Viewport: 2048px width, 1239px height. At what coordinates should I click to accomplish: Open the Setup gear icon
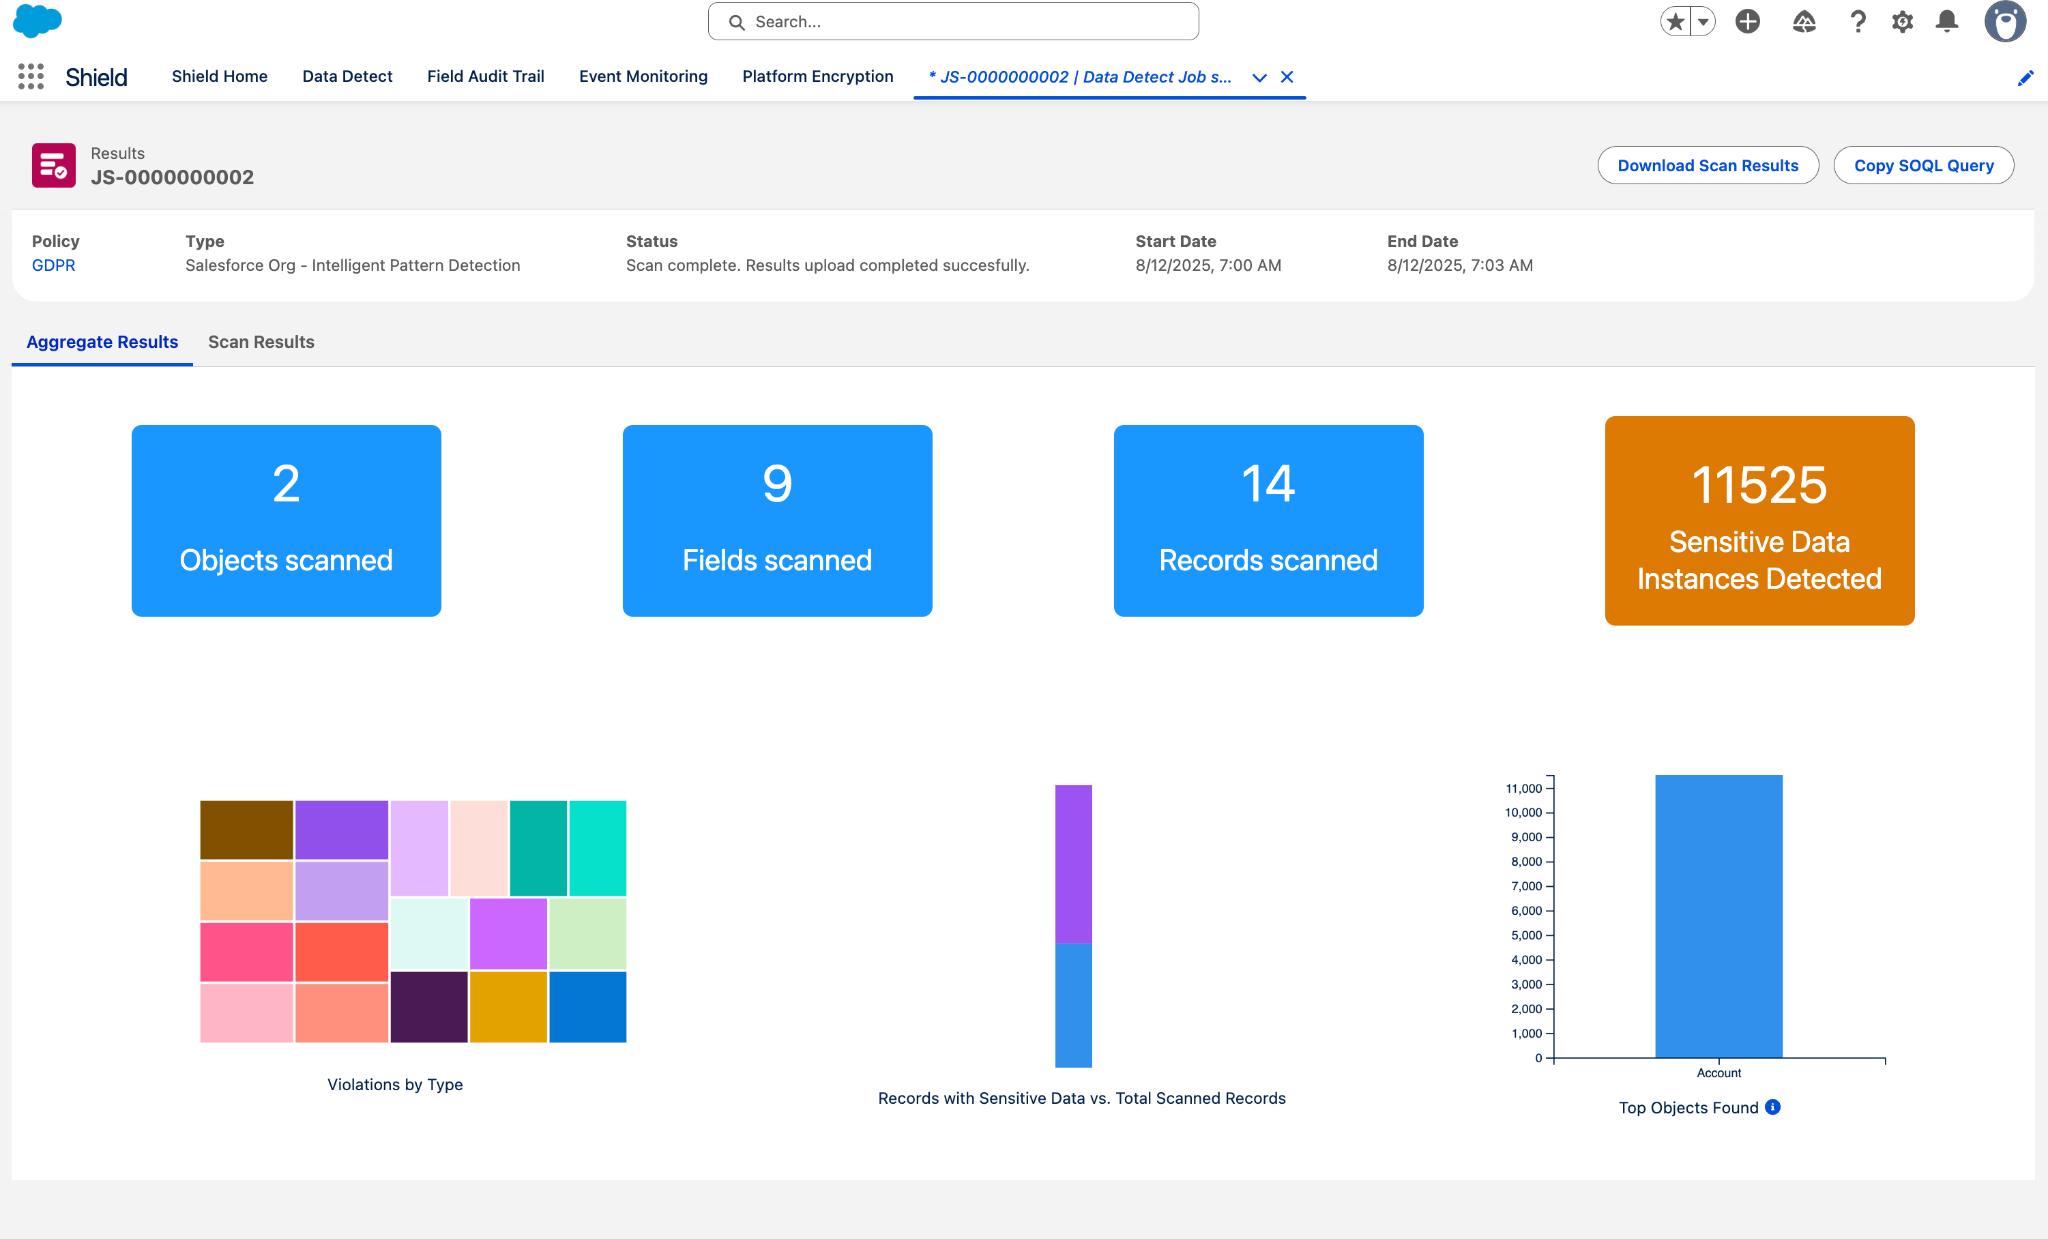pos(1902,21)
